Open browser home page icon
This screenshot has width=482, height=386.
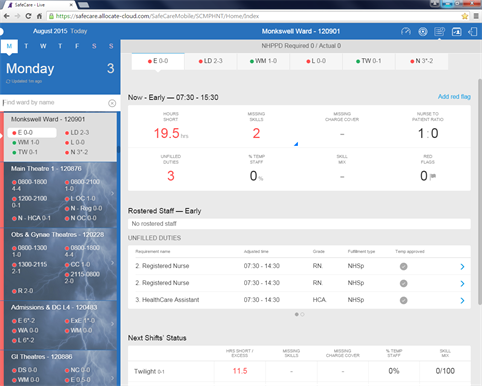[39, 16]
